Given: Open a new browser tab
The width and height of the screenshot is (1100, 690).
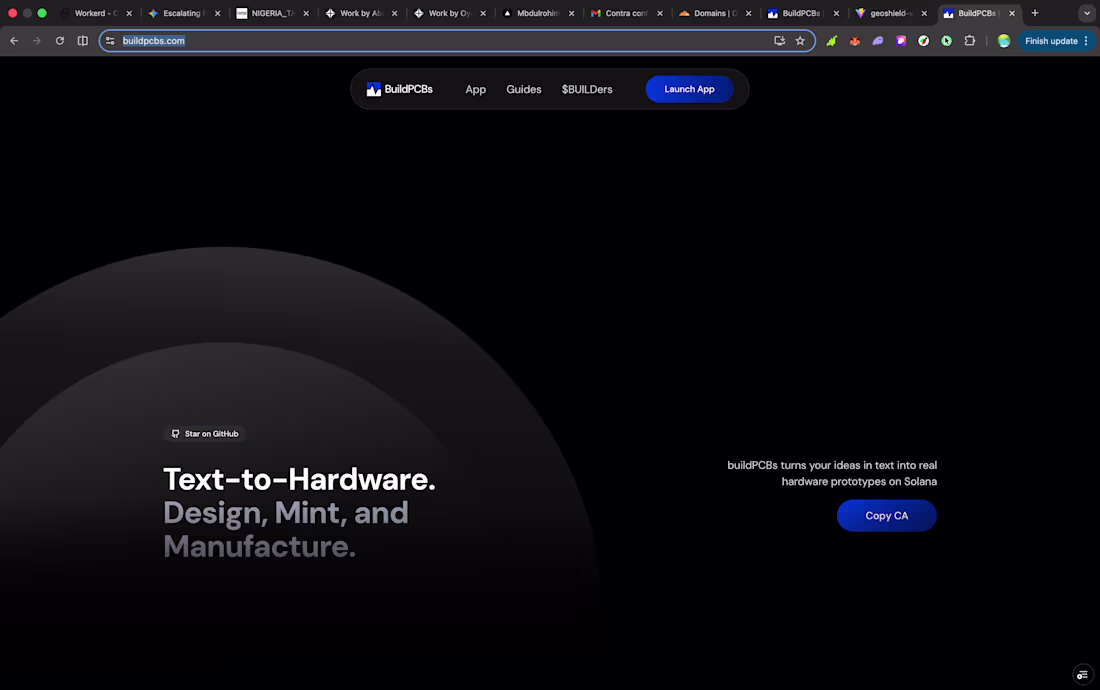Looking at the screenshot, I should (x=1035, y=13).
